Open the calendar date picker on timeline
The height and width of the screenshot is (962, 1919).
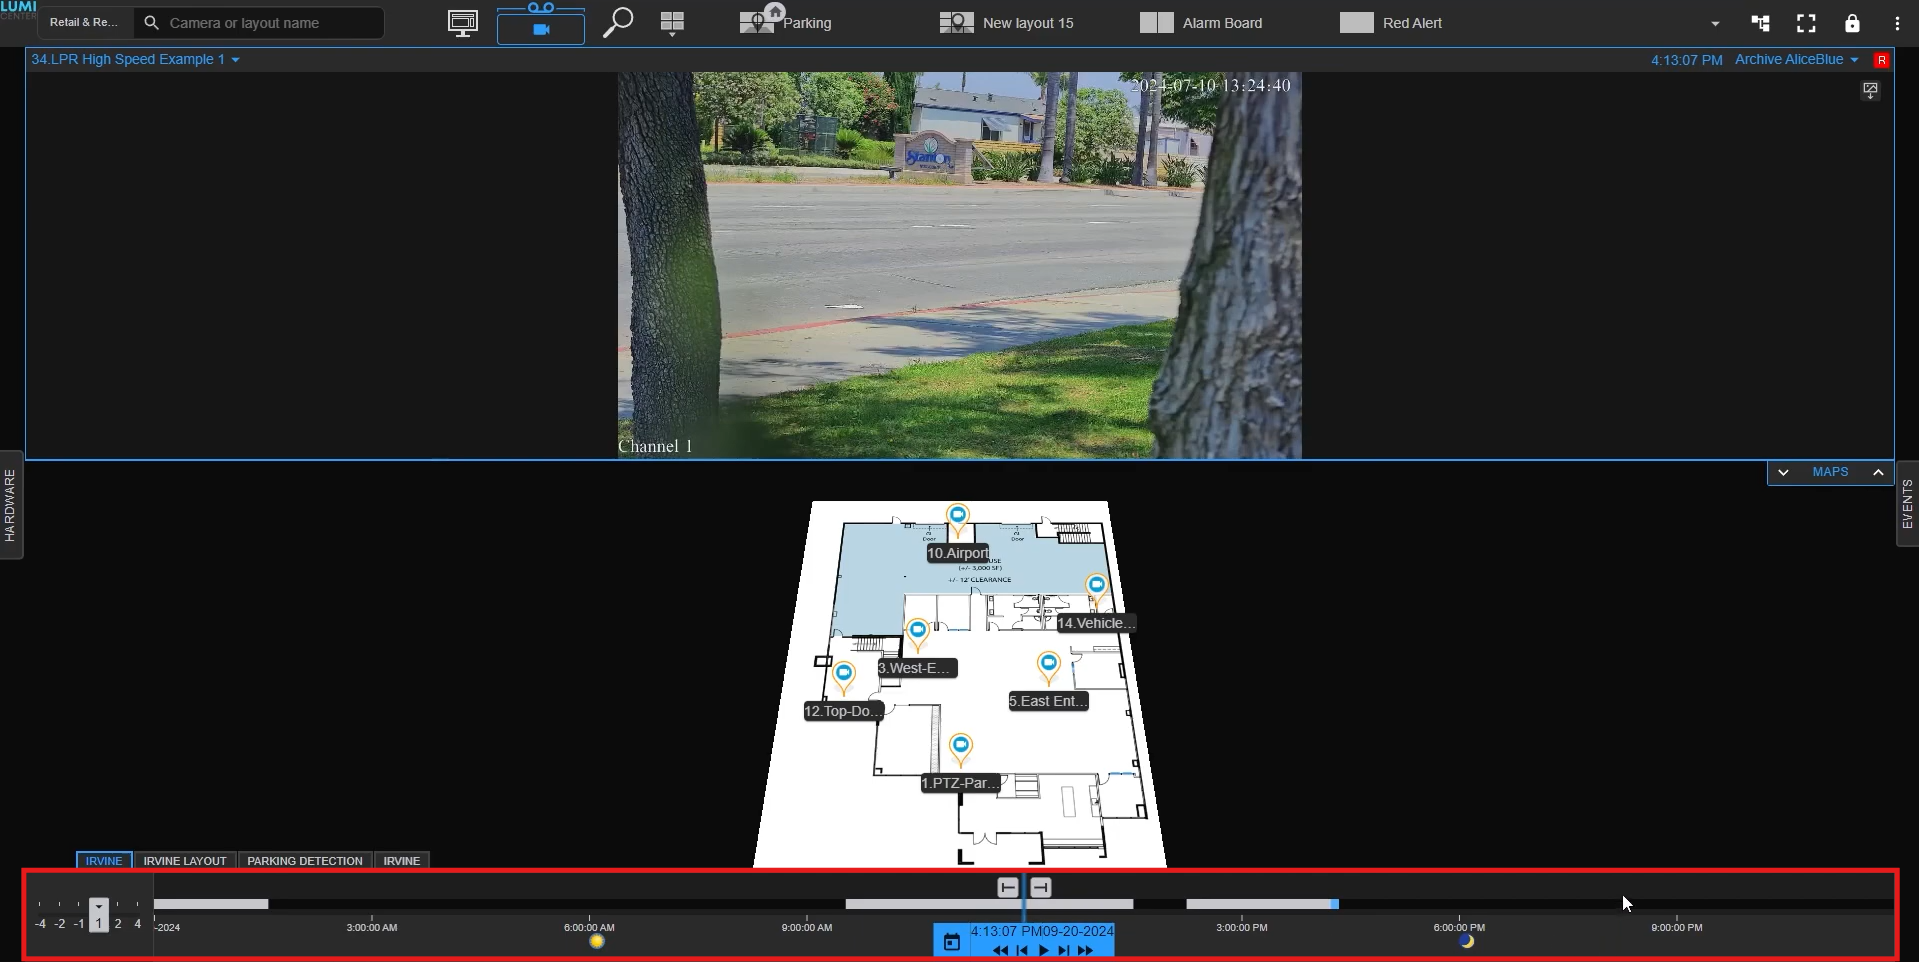point(951,942)
